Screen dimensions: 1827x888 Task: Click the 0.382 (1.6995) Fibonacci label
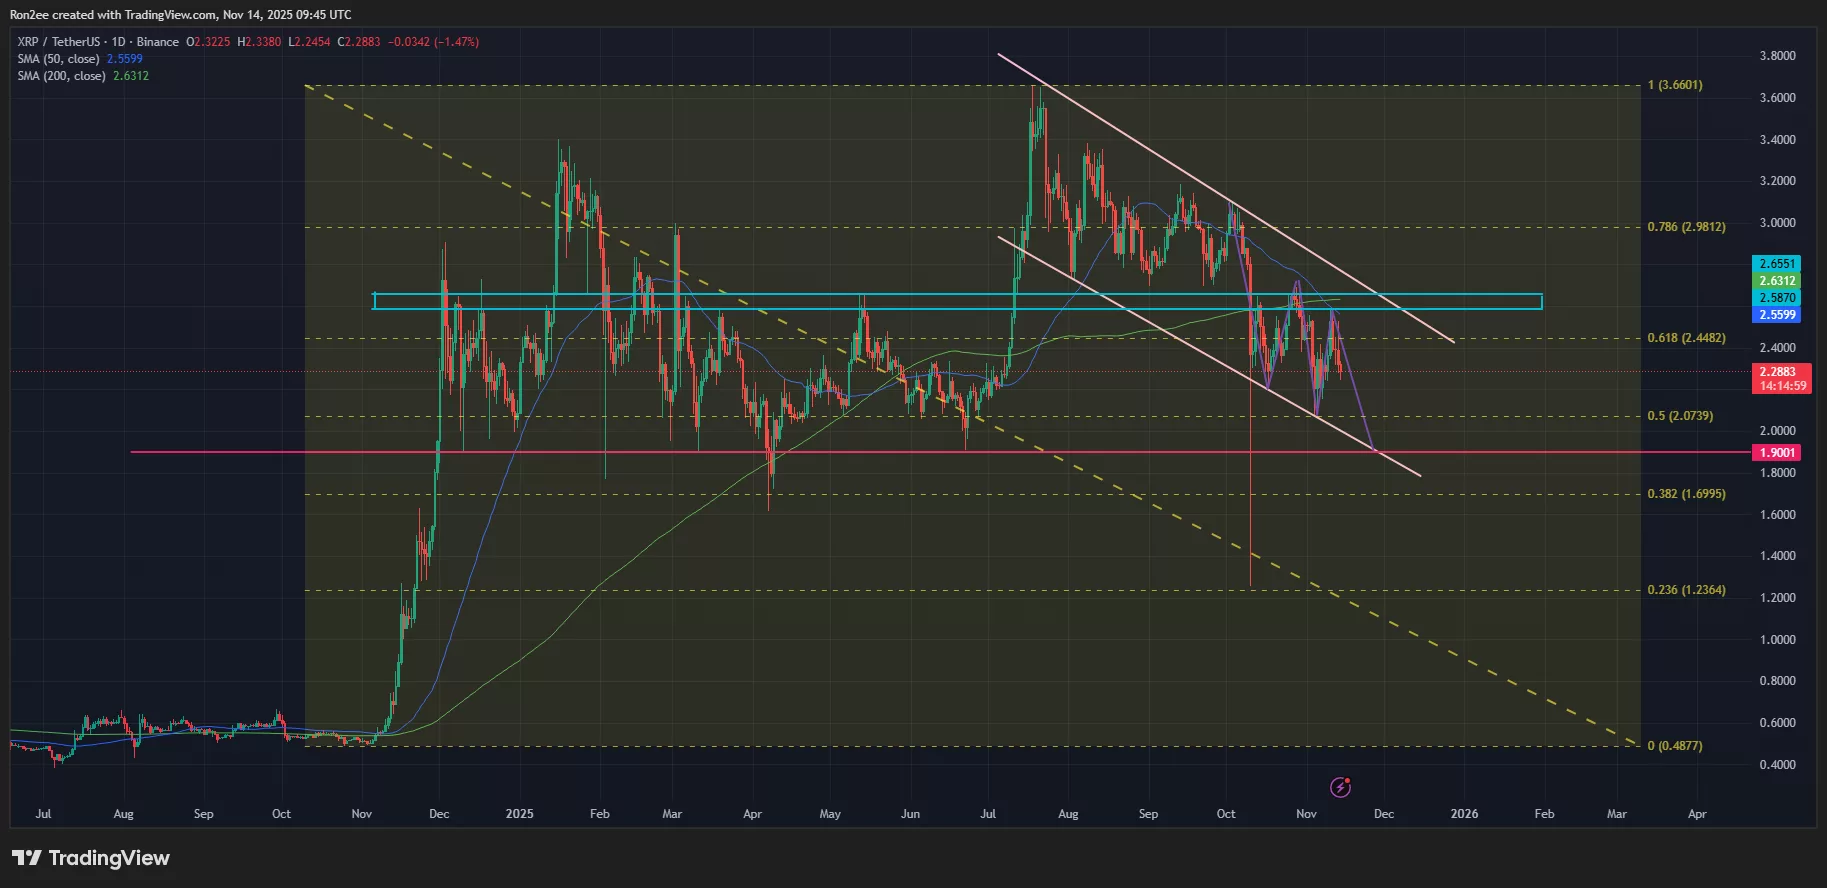pos(1686,494)
